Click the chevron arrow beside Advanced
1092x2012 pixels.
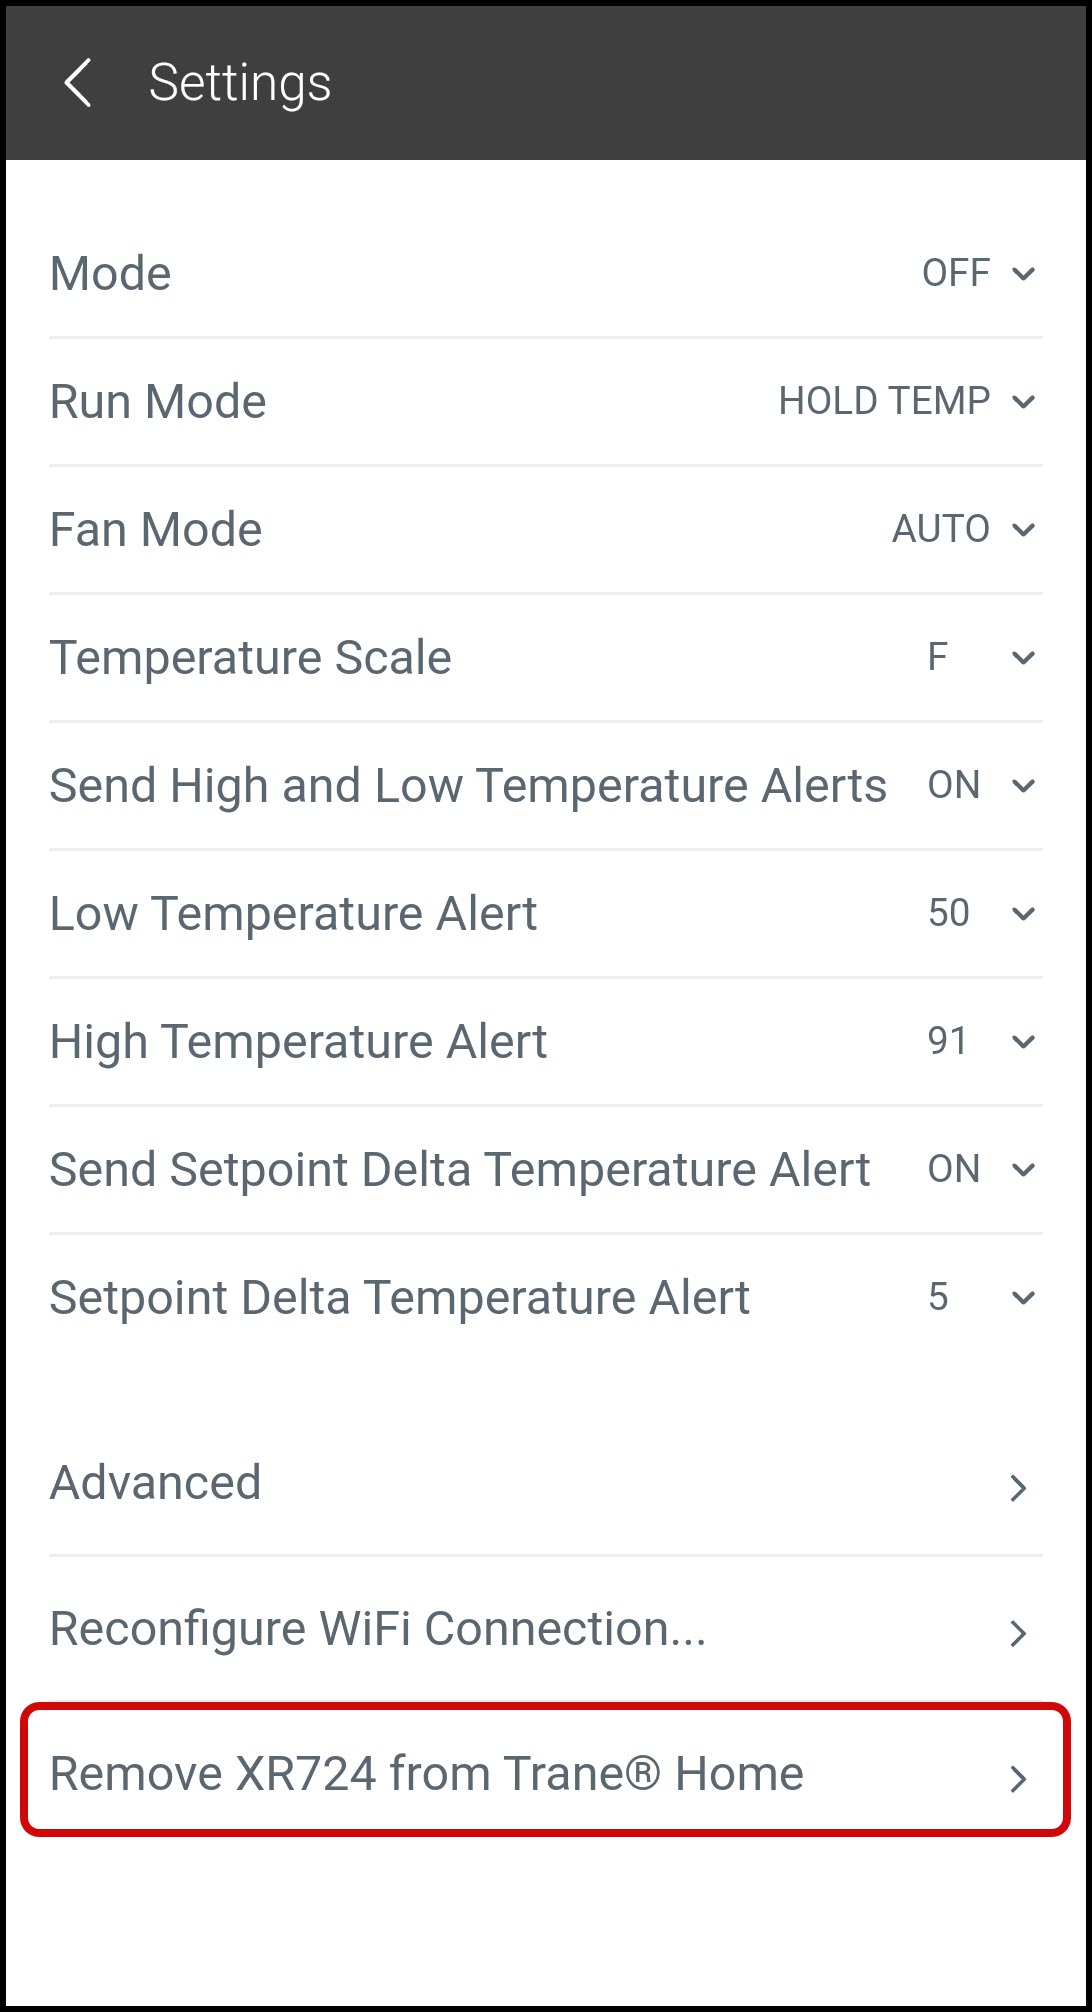[x=1018, y=1488]
